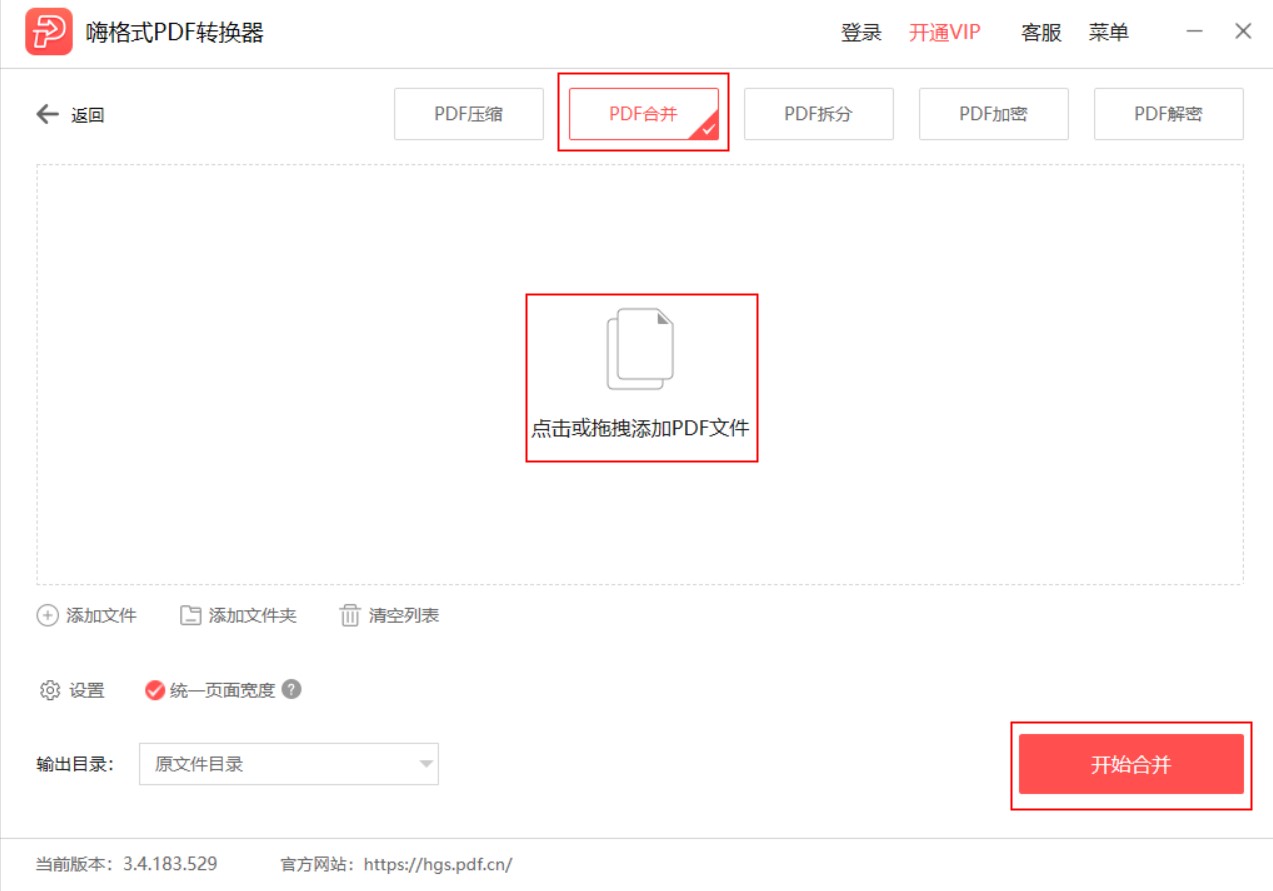Open the 菜单 menu
Viewport: 1273px width, 891px height.
(x=1108, y=33)
